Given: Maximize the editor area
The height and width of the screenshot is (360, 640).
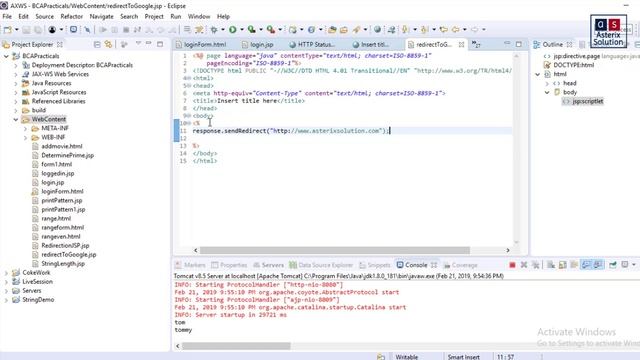Looking at the screenshot, I should pos(519,44).
